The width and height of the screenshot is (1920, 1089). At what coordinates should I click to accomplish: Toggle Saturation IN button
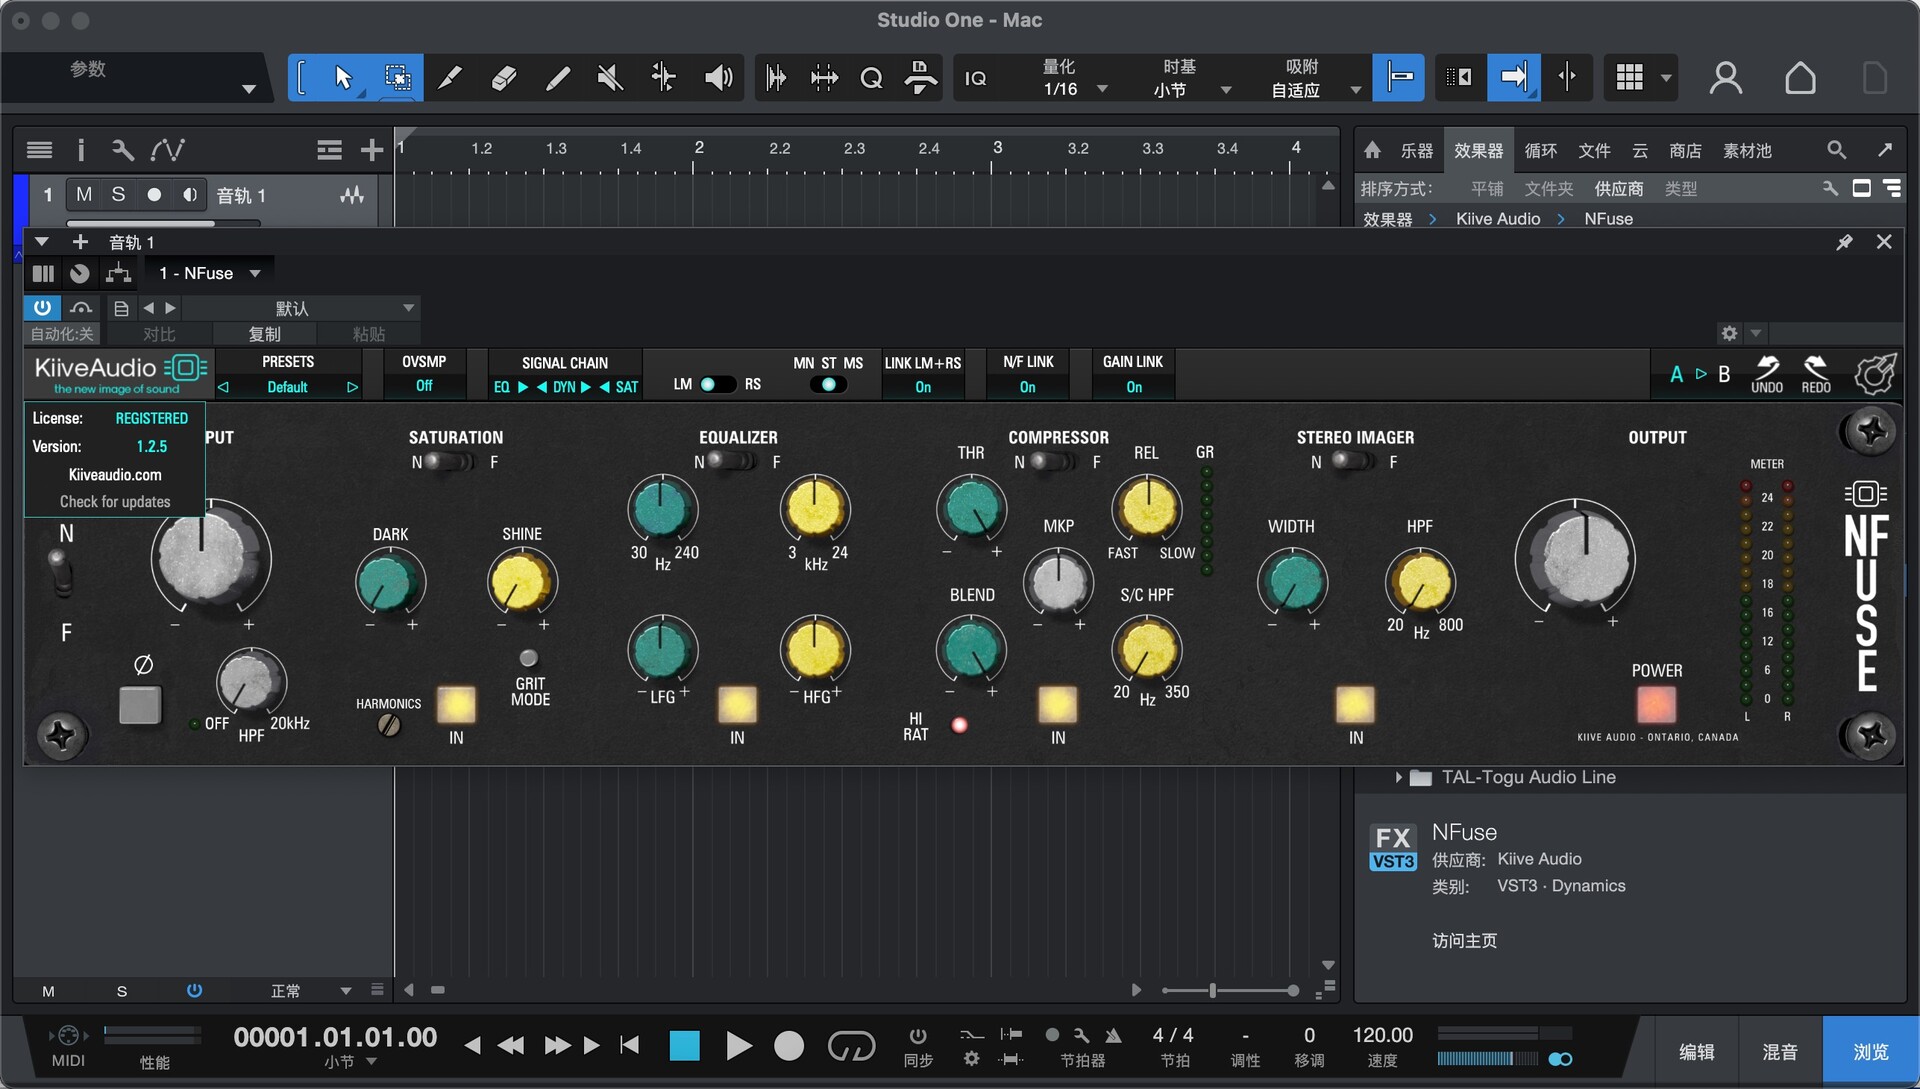pyautogui.click(x=456, y=705)
